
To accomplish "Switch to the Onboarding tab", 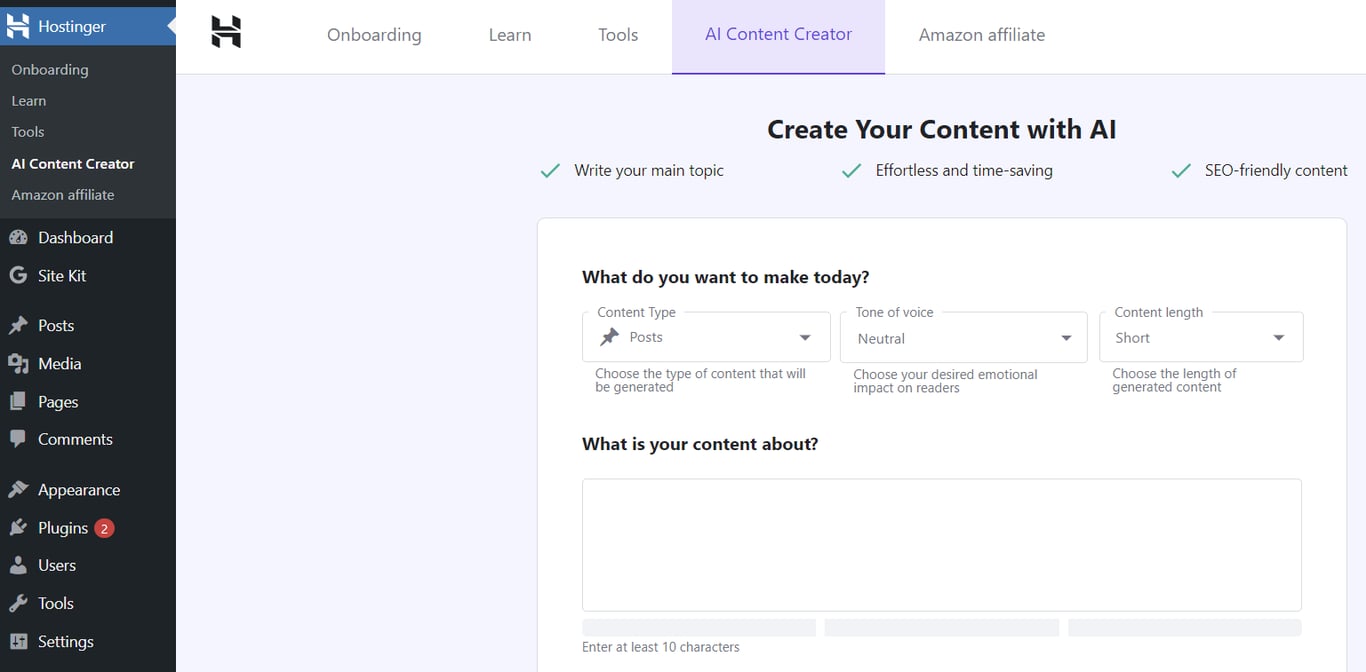I will [374, 34].
